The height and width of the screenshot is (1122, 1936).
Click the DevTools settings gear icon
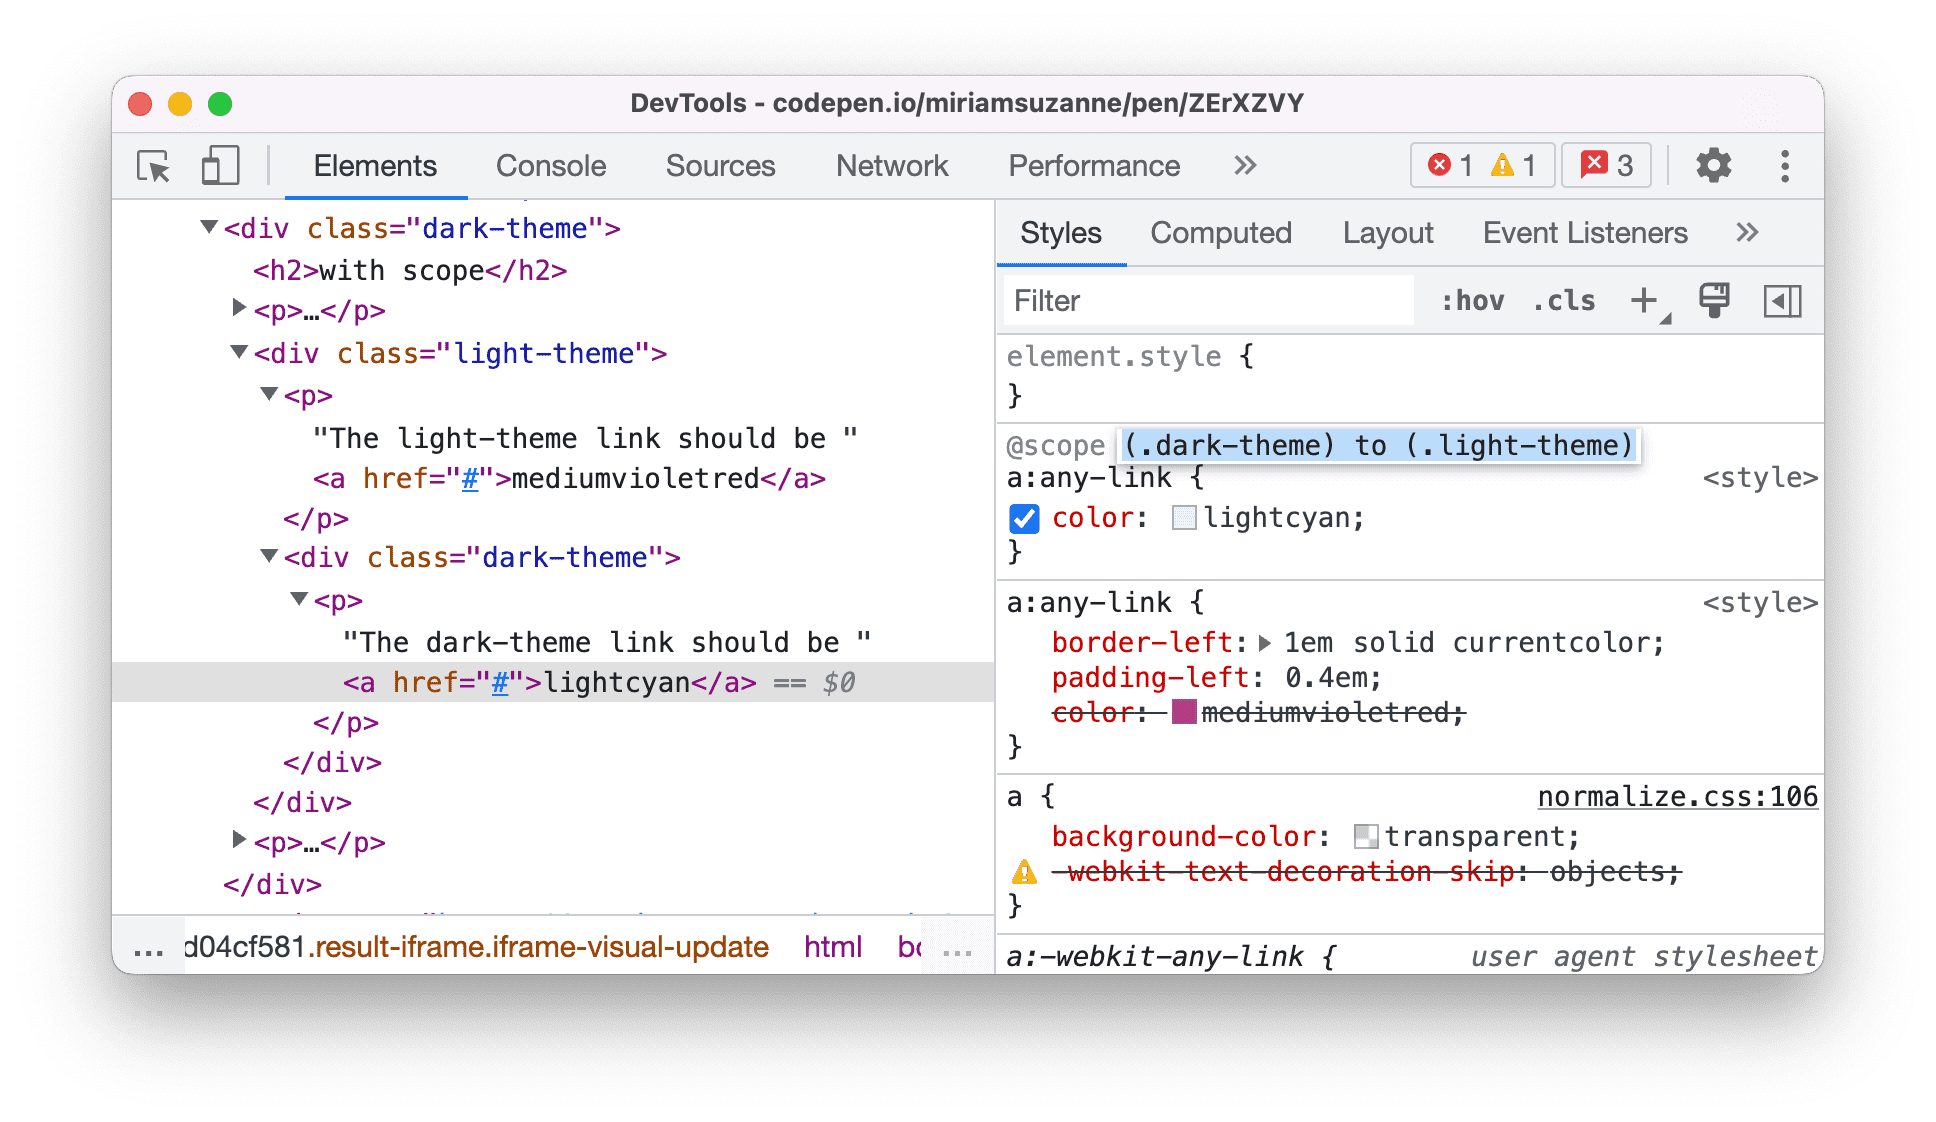click(1713, 166)
